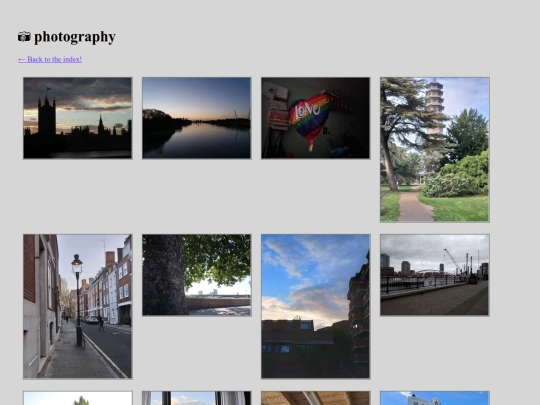Open the pagoda tower garden path photo
The image size is (540, 405).
(x=435, y=149)
